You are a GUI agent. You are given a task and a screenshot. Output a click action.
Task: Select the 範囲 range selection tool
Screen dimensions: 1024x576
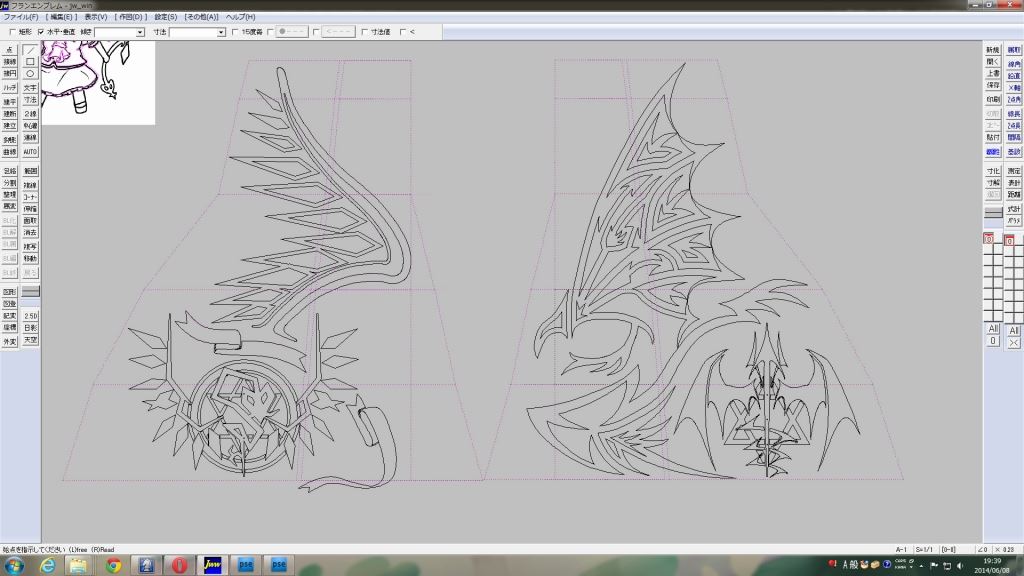(30, 171)
